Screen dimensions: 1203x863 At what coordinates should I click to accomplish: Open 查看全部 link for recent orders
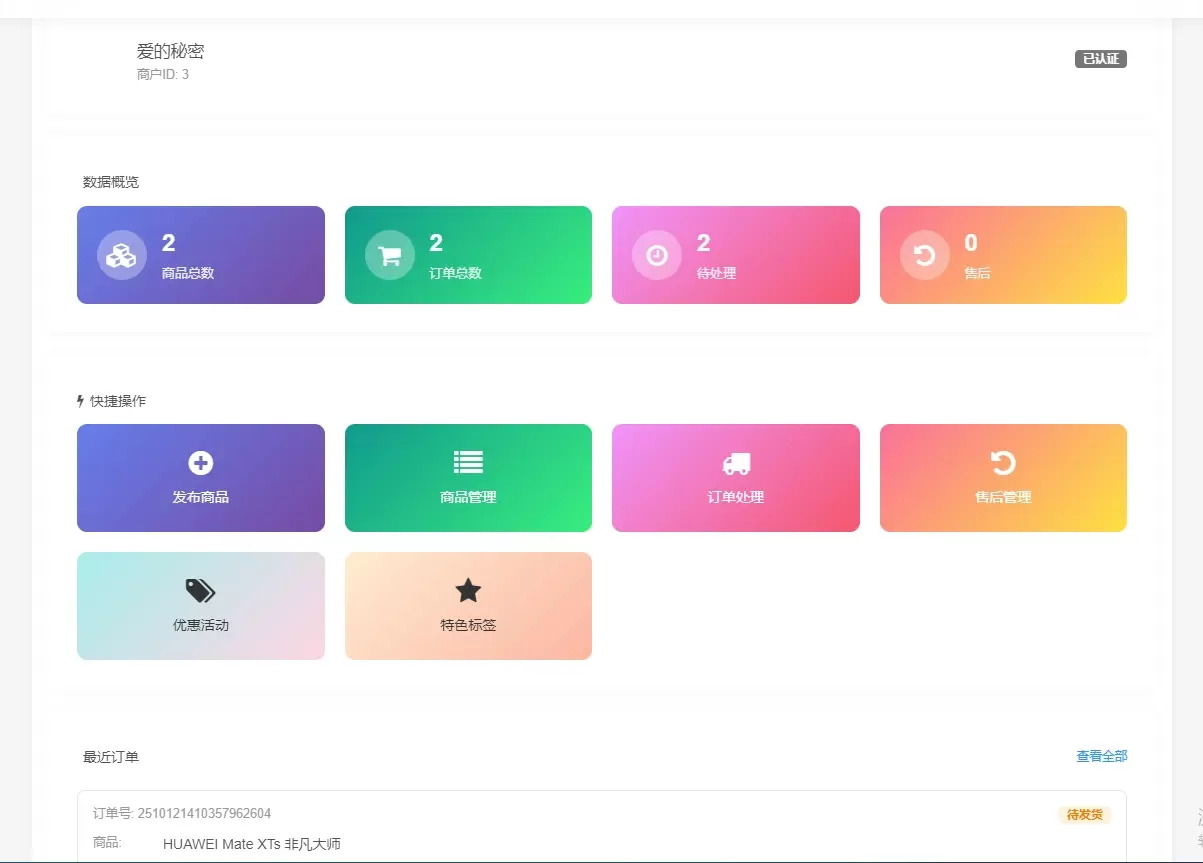1102,757
